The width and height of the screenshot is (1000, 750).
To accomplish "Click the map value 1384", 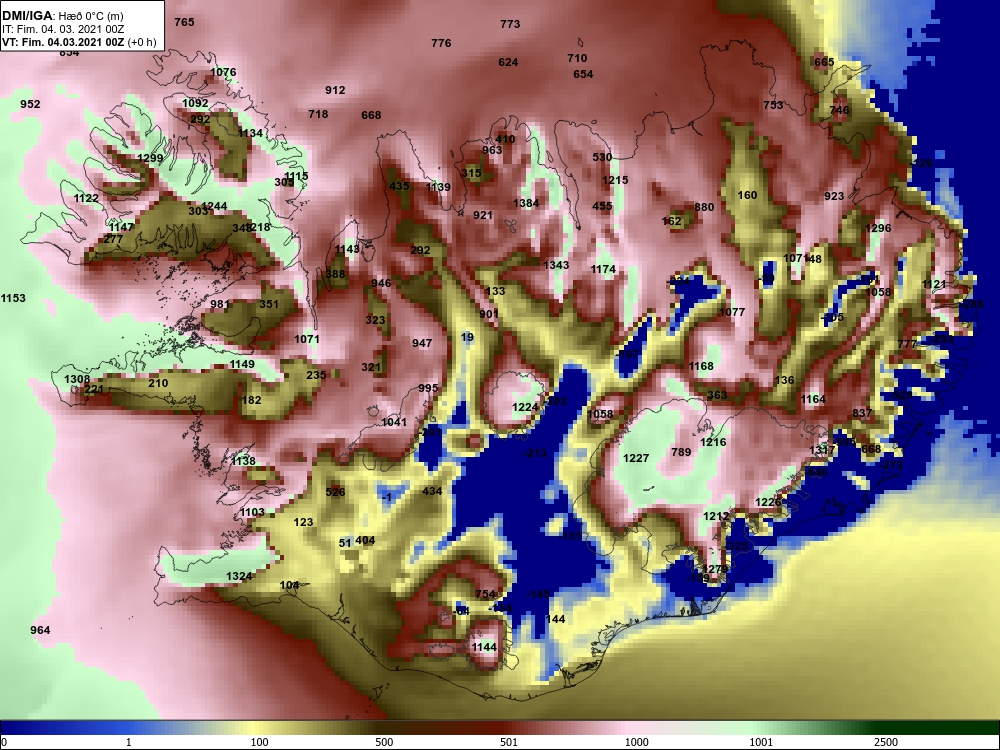I will 526,203.
